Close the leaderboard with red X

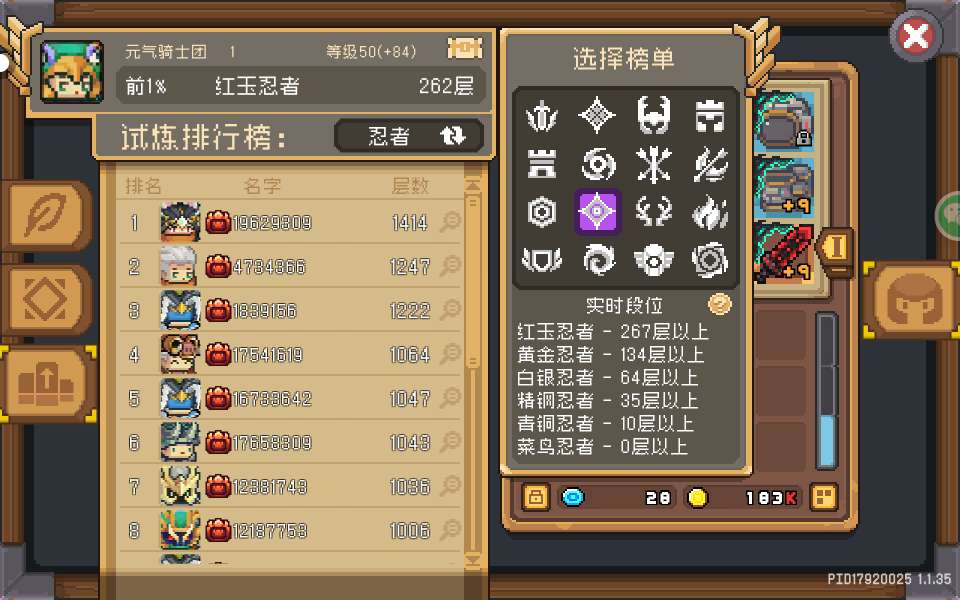coord(915,36)
